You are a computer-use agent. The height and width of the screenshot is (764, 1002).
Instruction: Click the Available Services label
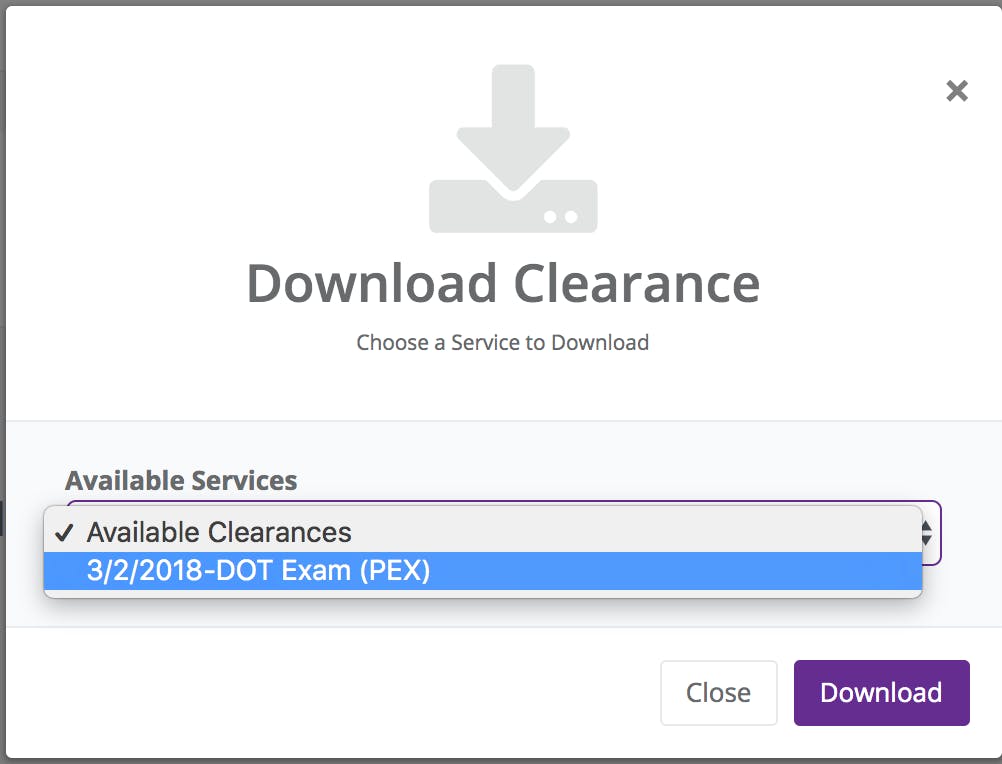[181, 480]
